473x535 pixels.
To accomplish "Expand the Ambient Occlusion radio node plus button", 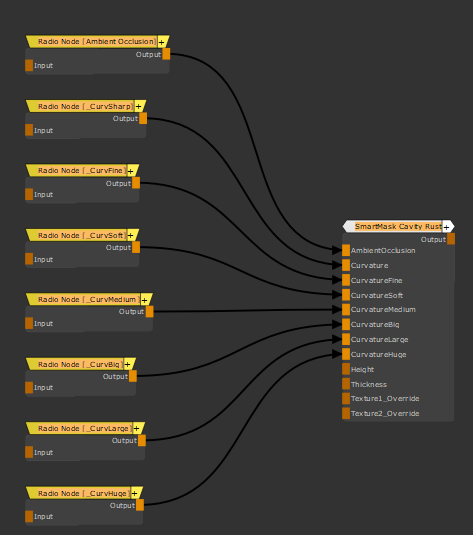I will [x=162, y=42].
